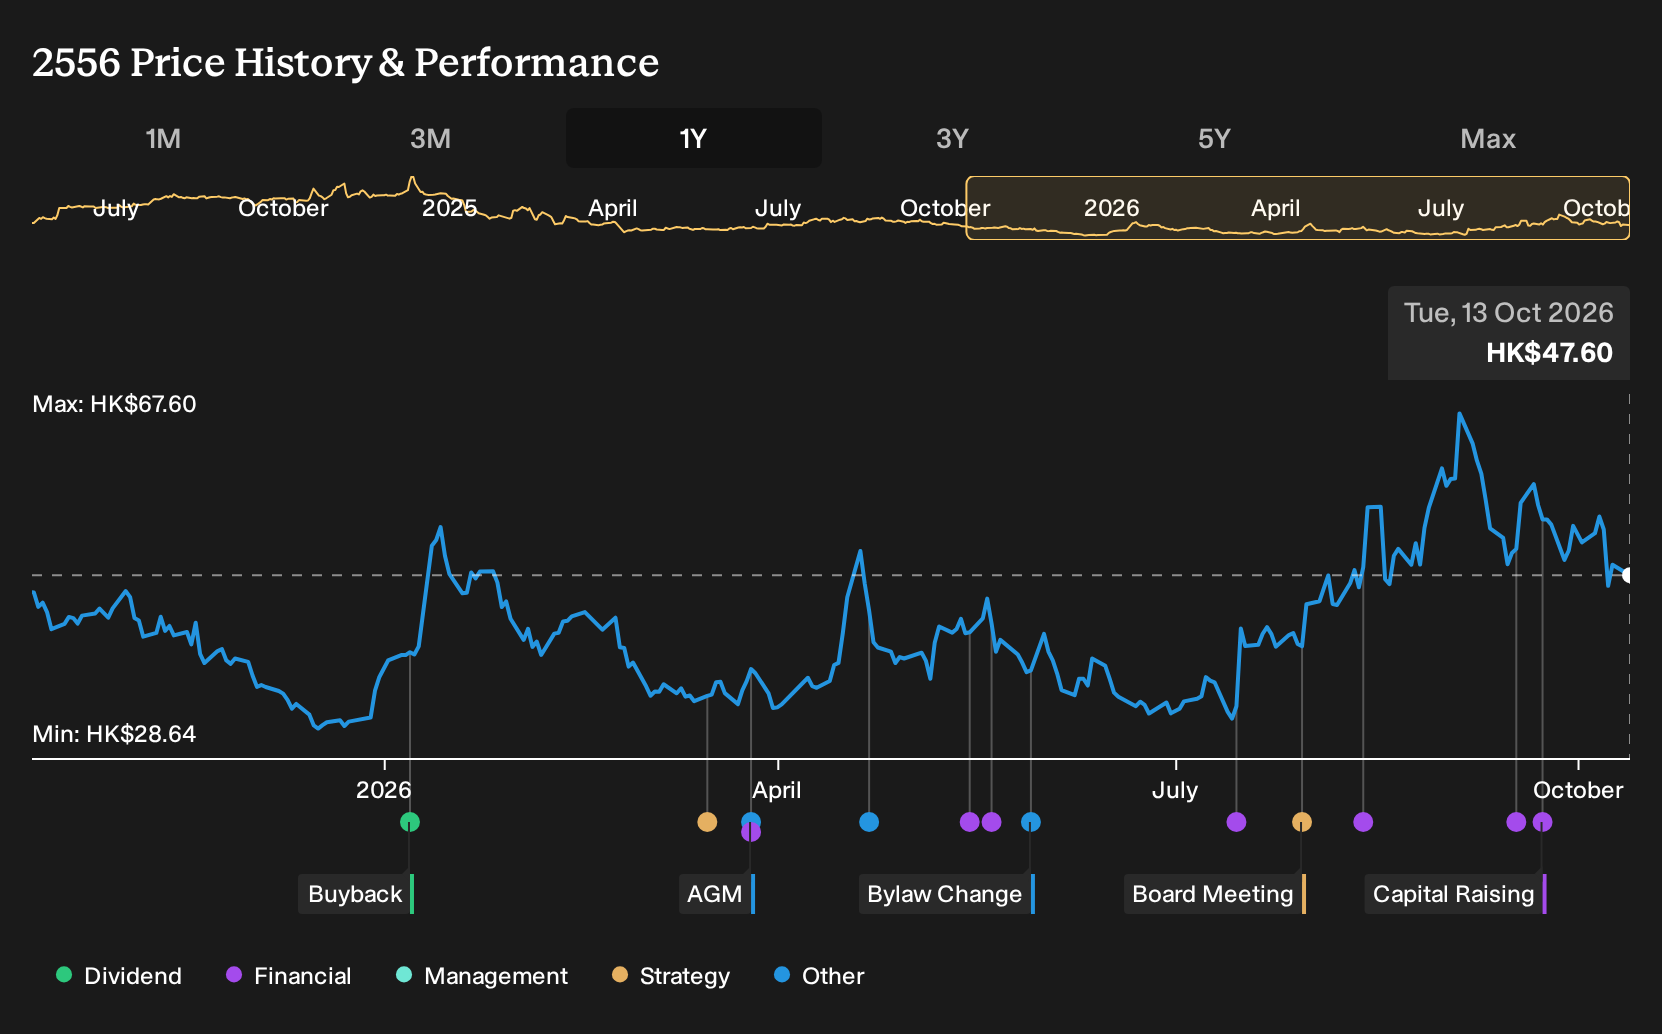Open the AGM event label
This screenshot has height=1034, width=1662.
[717, 894]
